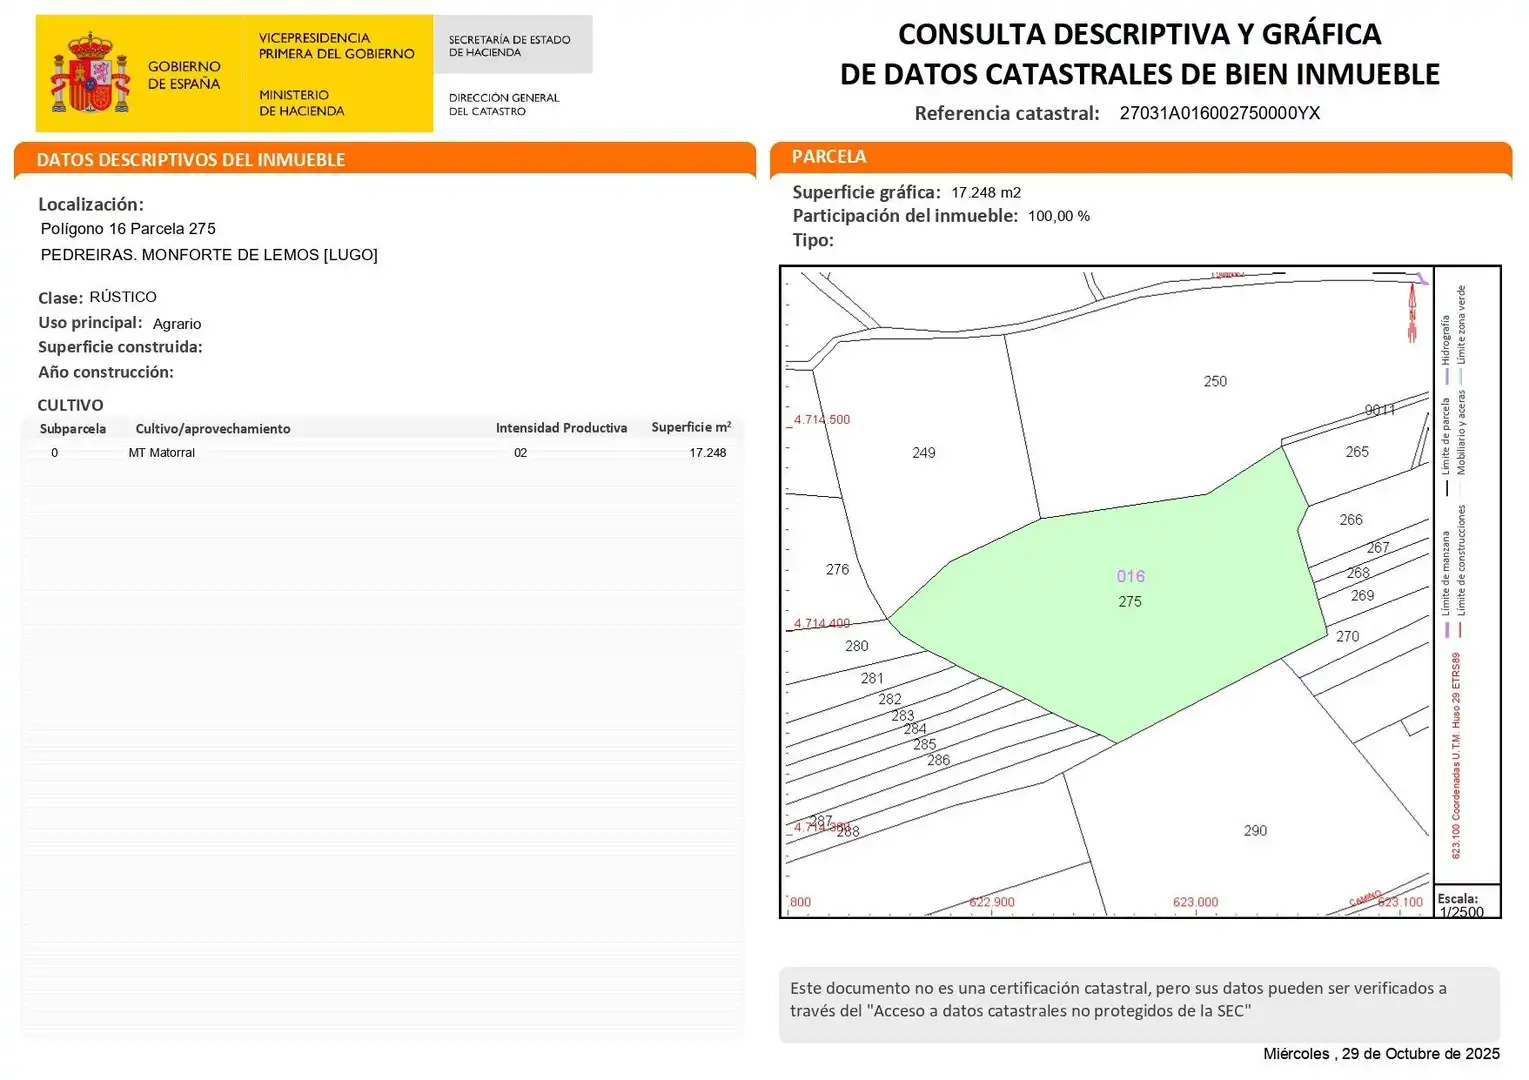Click the catastral reference 27031A016002750000YX
Image resolution: width=1529 pixels, height=1080 pixels.
click(x=1220, y=113)
